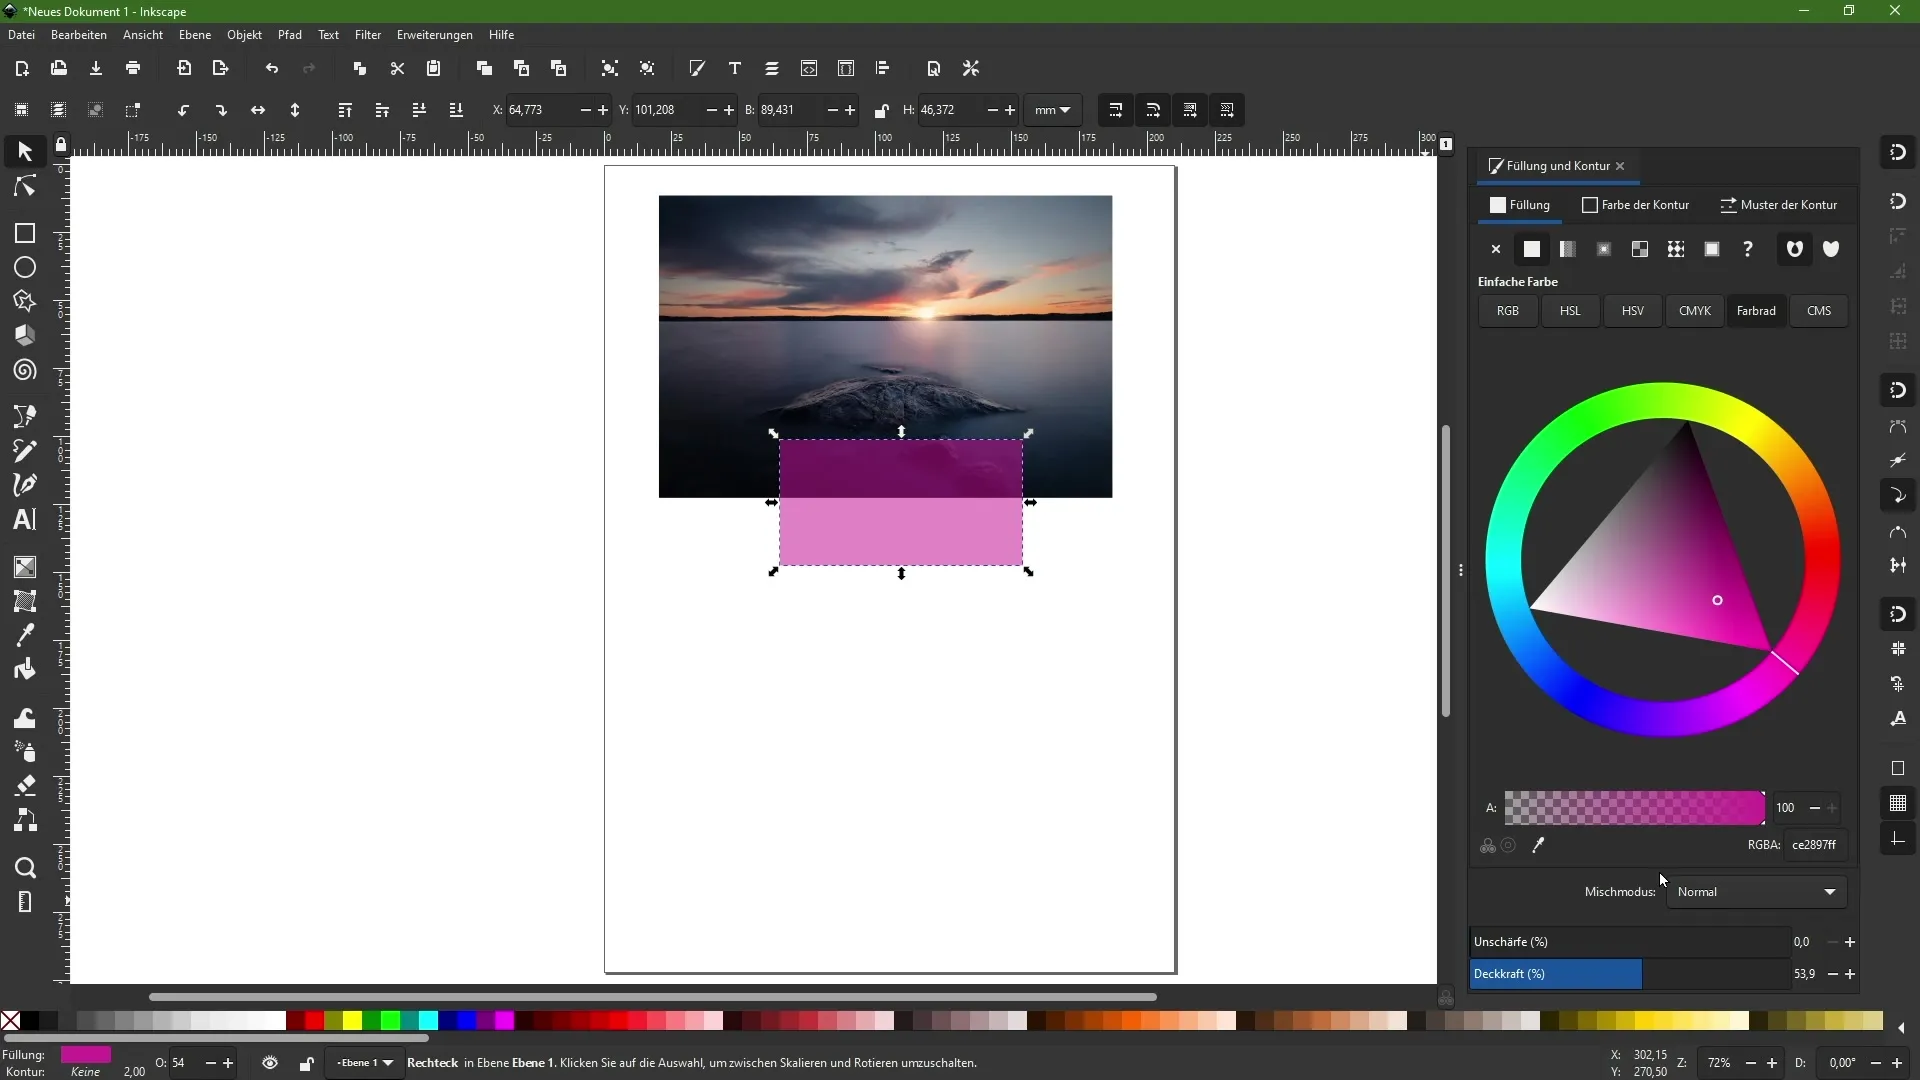Image resolution: width=1920 pixels, height=1080 pixels.
Task: Select the Paint bucket tool
Action: point(25,669)
